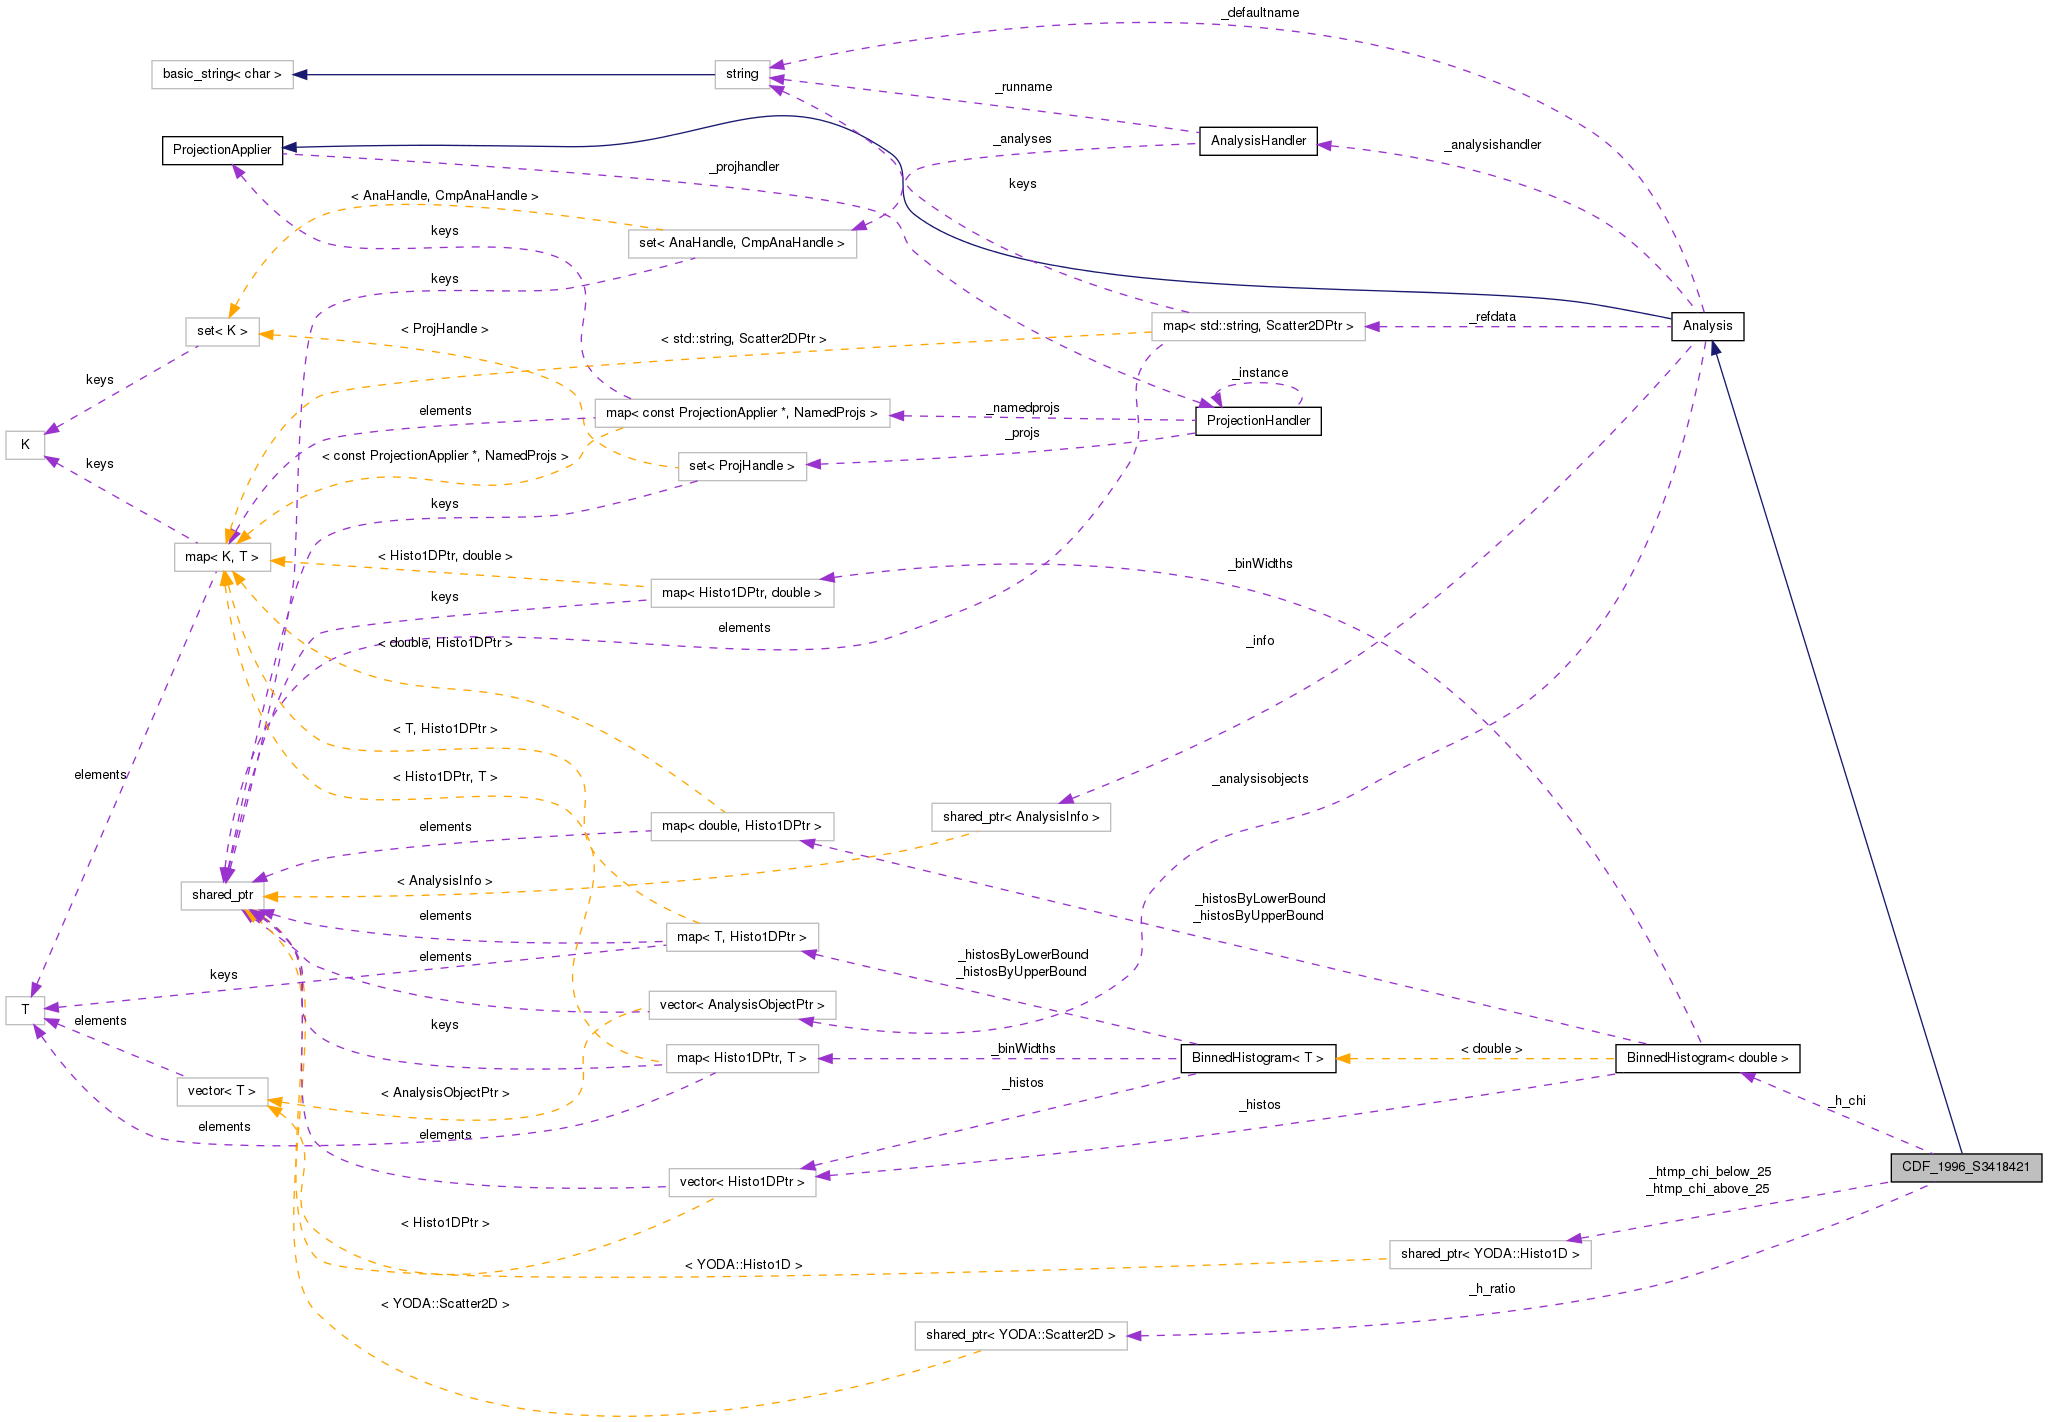Click the _refdata edge label

(1493, 317)
